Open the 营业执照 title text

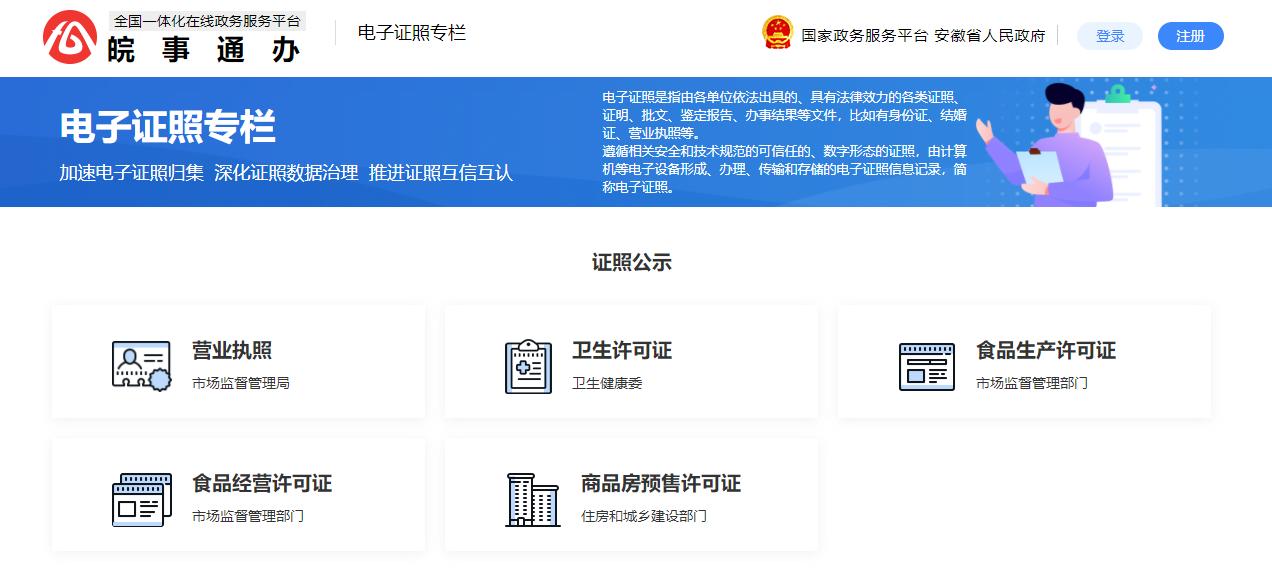[x=232, y=351]
